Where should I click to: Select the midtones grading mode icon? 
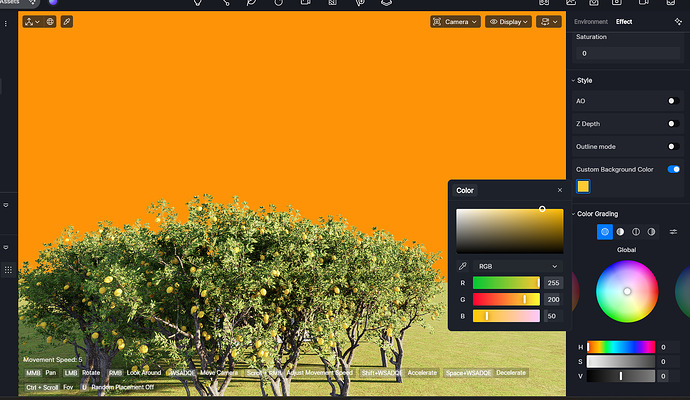tap(636, 232)
